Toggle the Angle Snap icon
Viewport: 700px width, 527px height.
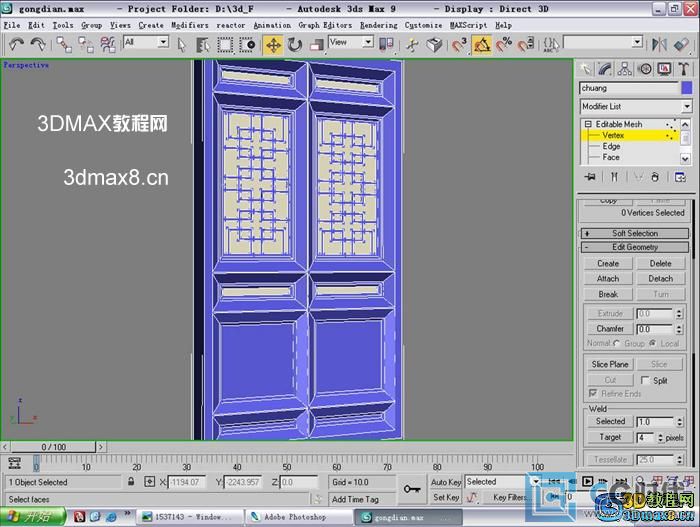coord(482,44)
